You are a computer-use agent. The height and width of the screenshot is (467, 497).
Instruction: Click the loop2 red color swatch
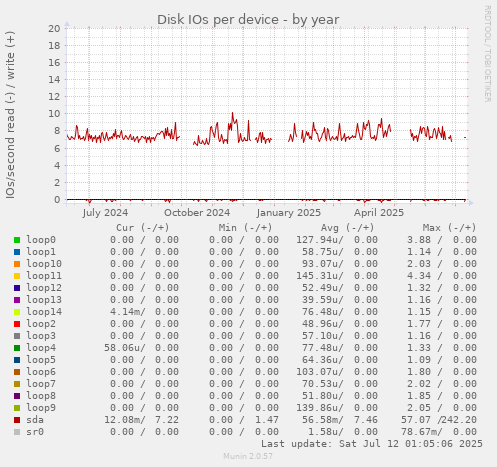pyautogui.click(x=17, y=324)
